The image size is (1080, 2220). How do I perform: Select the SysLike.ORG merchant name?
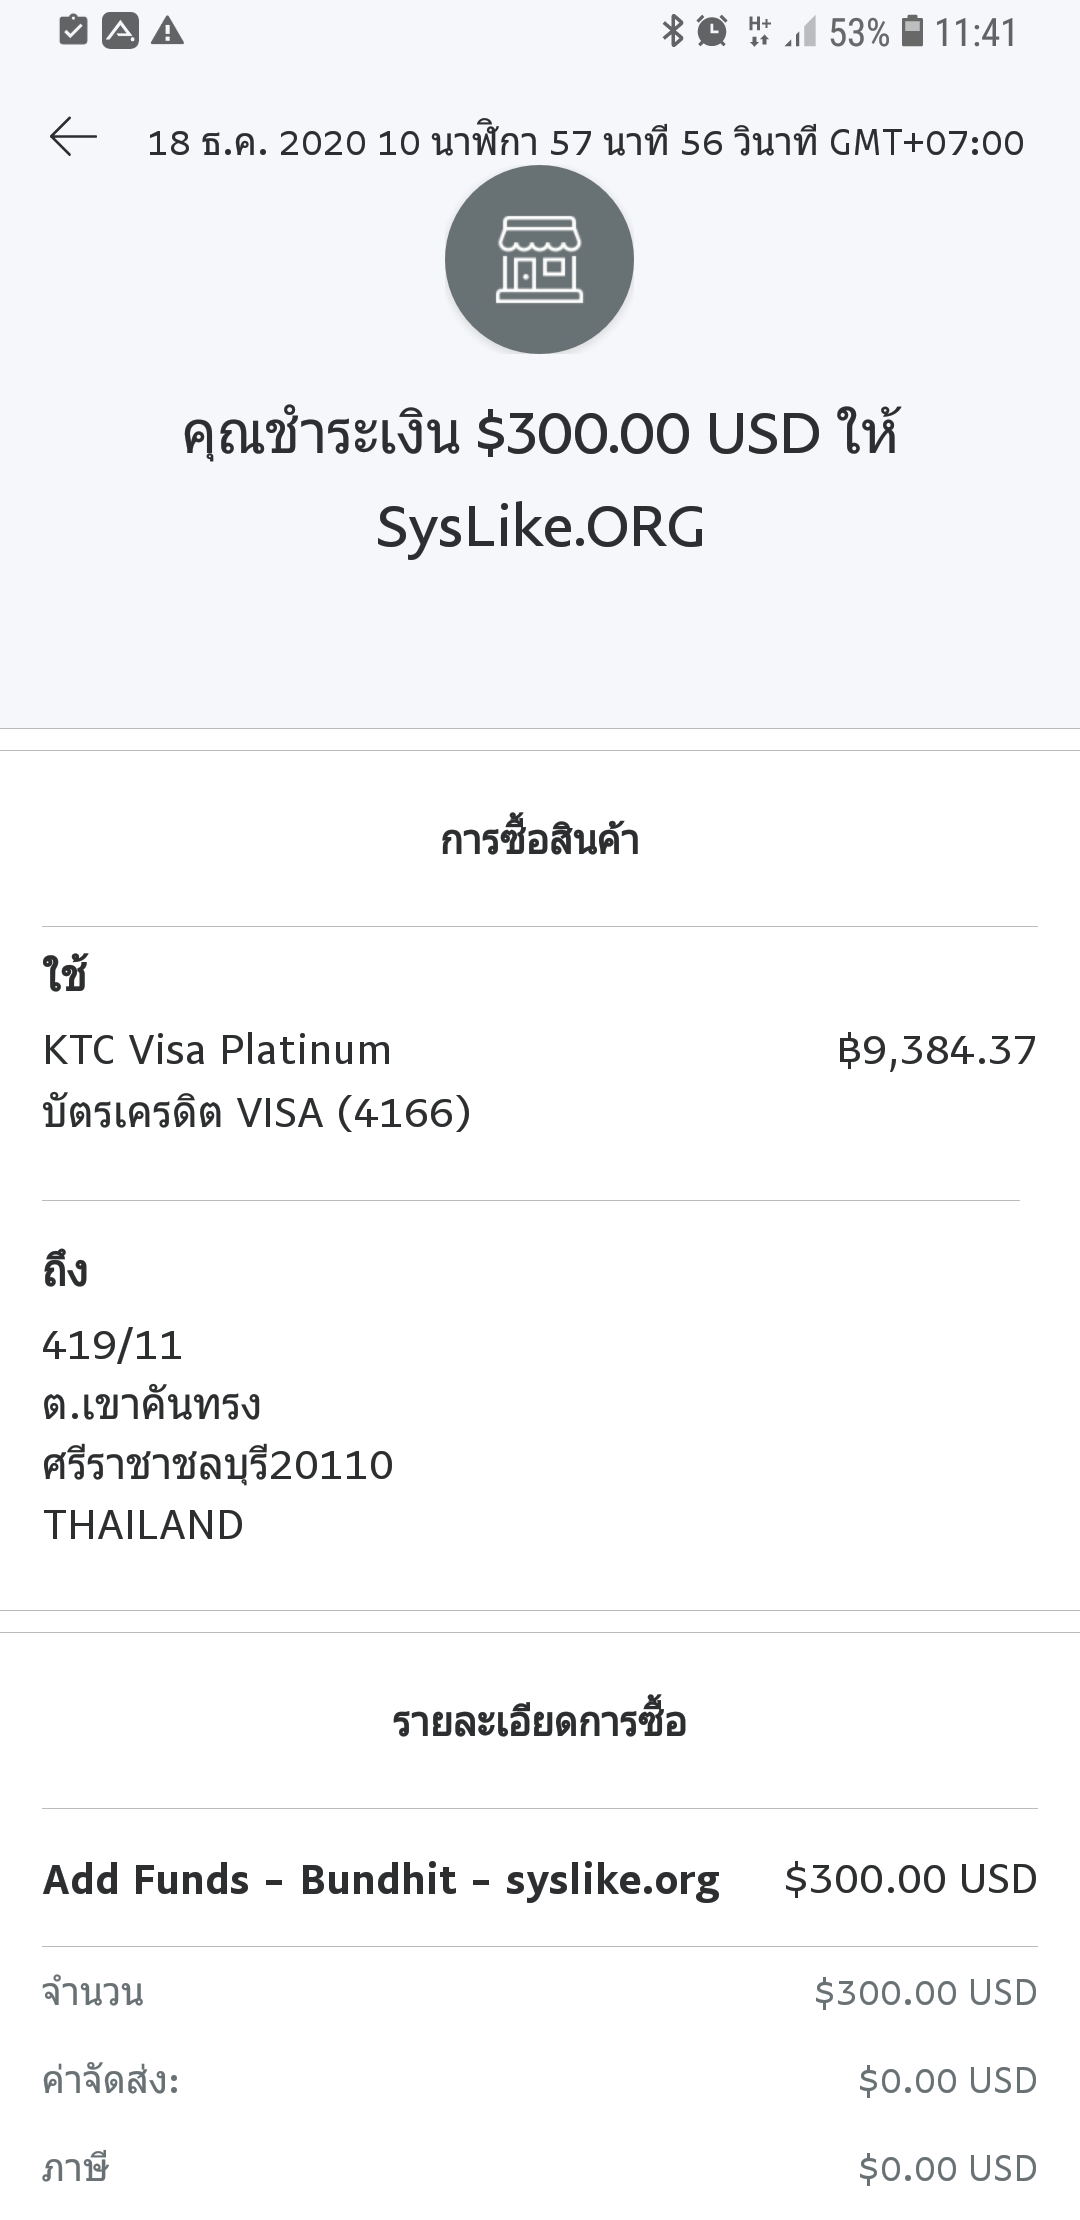pos(540,527)
